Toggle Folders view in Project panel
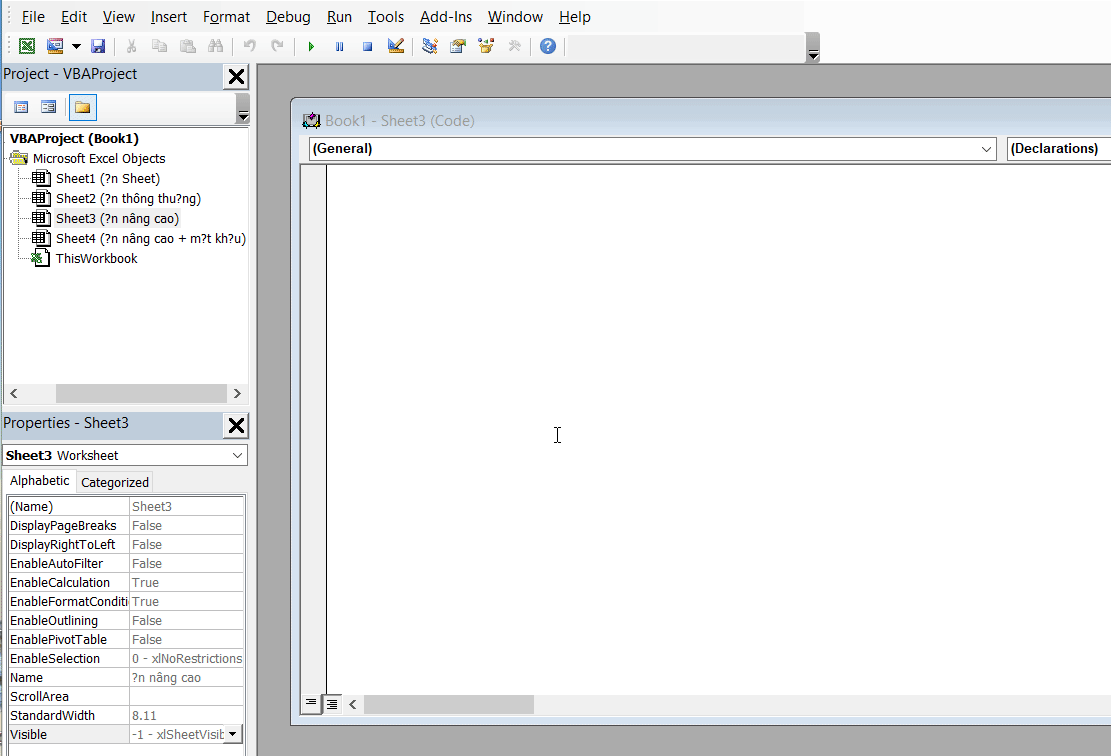1111x756 pixels. pyautogui.click(x=83, y=107)
